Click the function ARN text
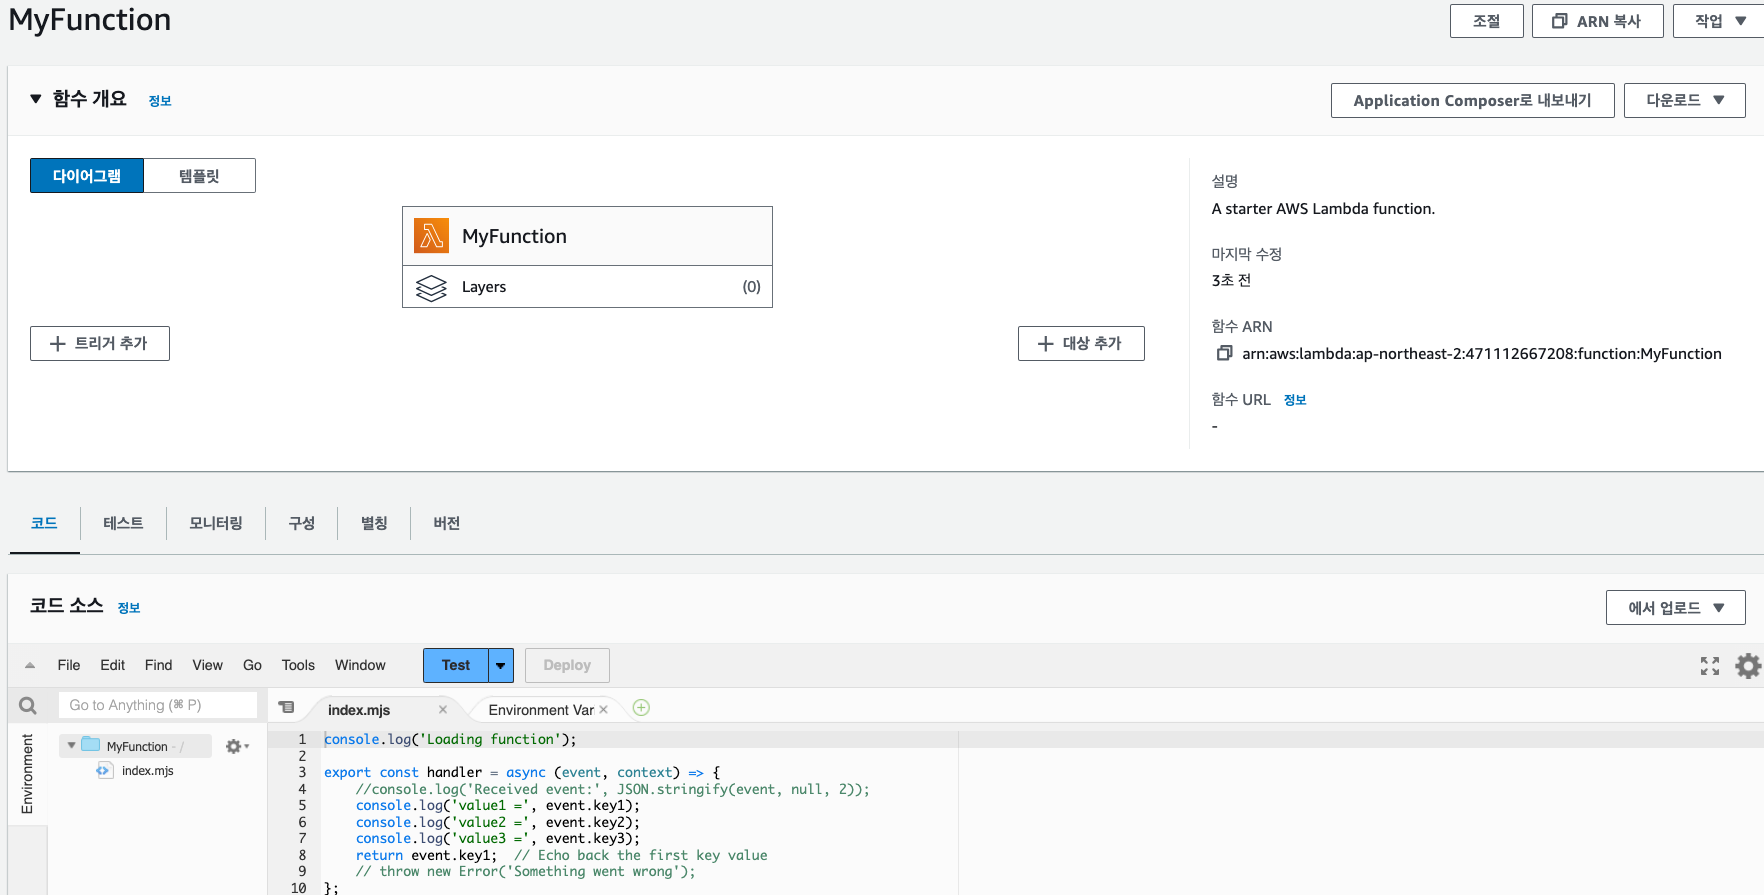This screenshot has width=1764, height=895. coord(1482,353)
